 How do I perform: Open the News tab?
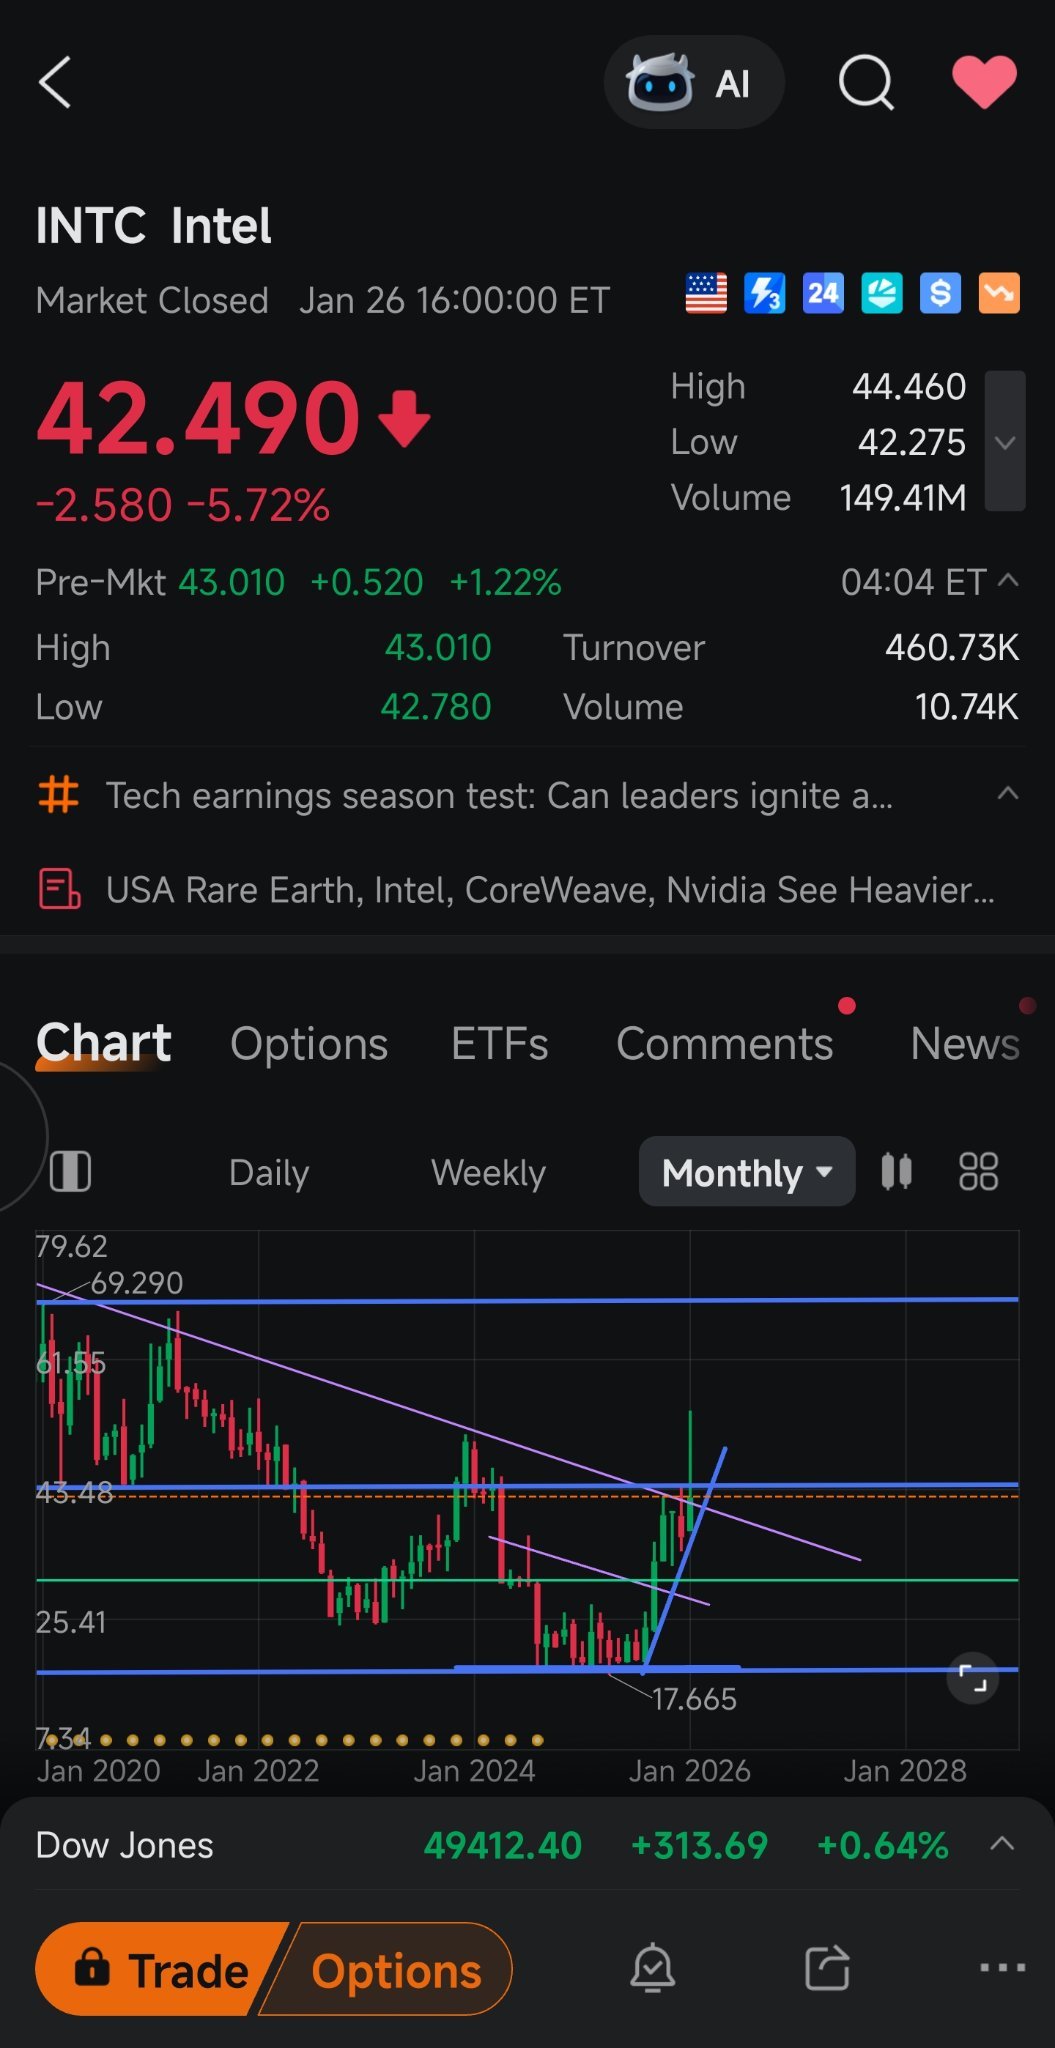click(965, 1044)
